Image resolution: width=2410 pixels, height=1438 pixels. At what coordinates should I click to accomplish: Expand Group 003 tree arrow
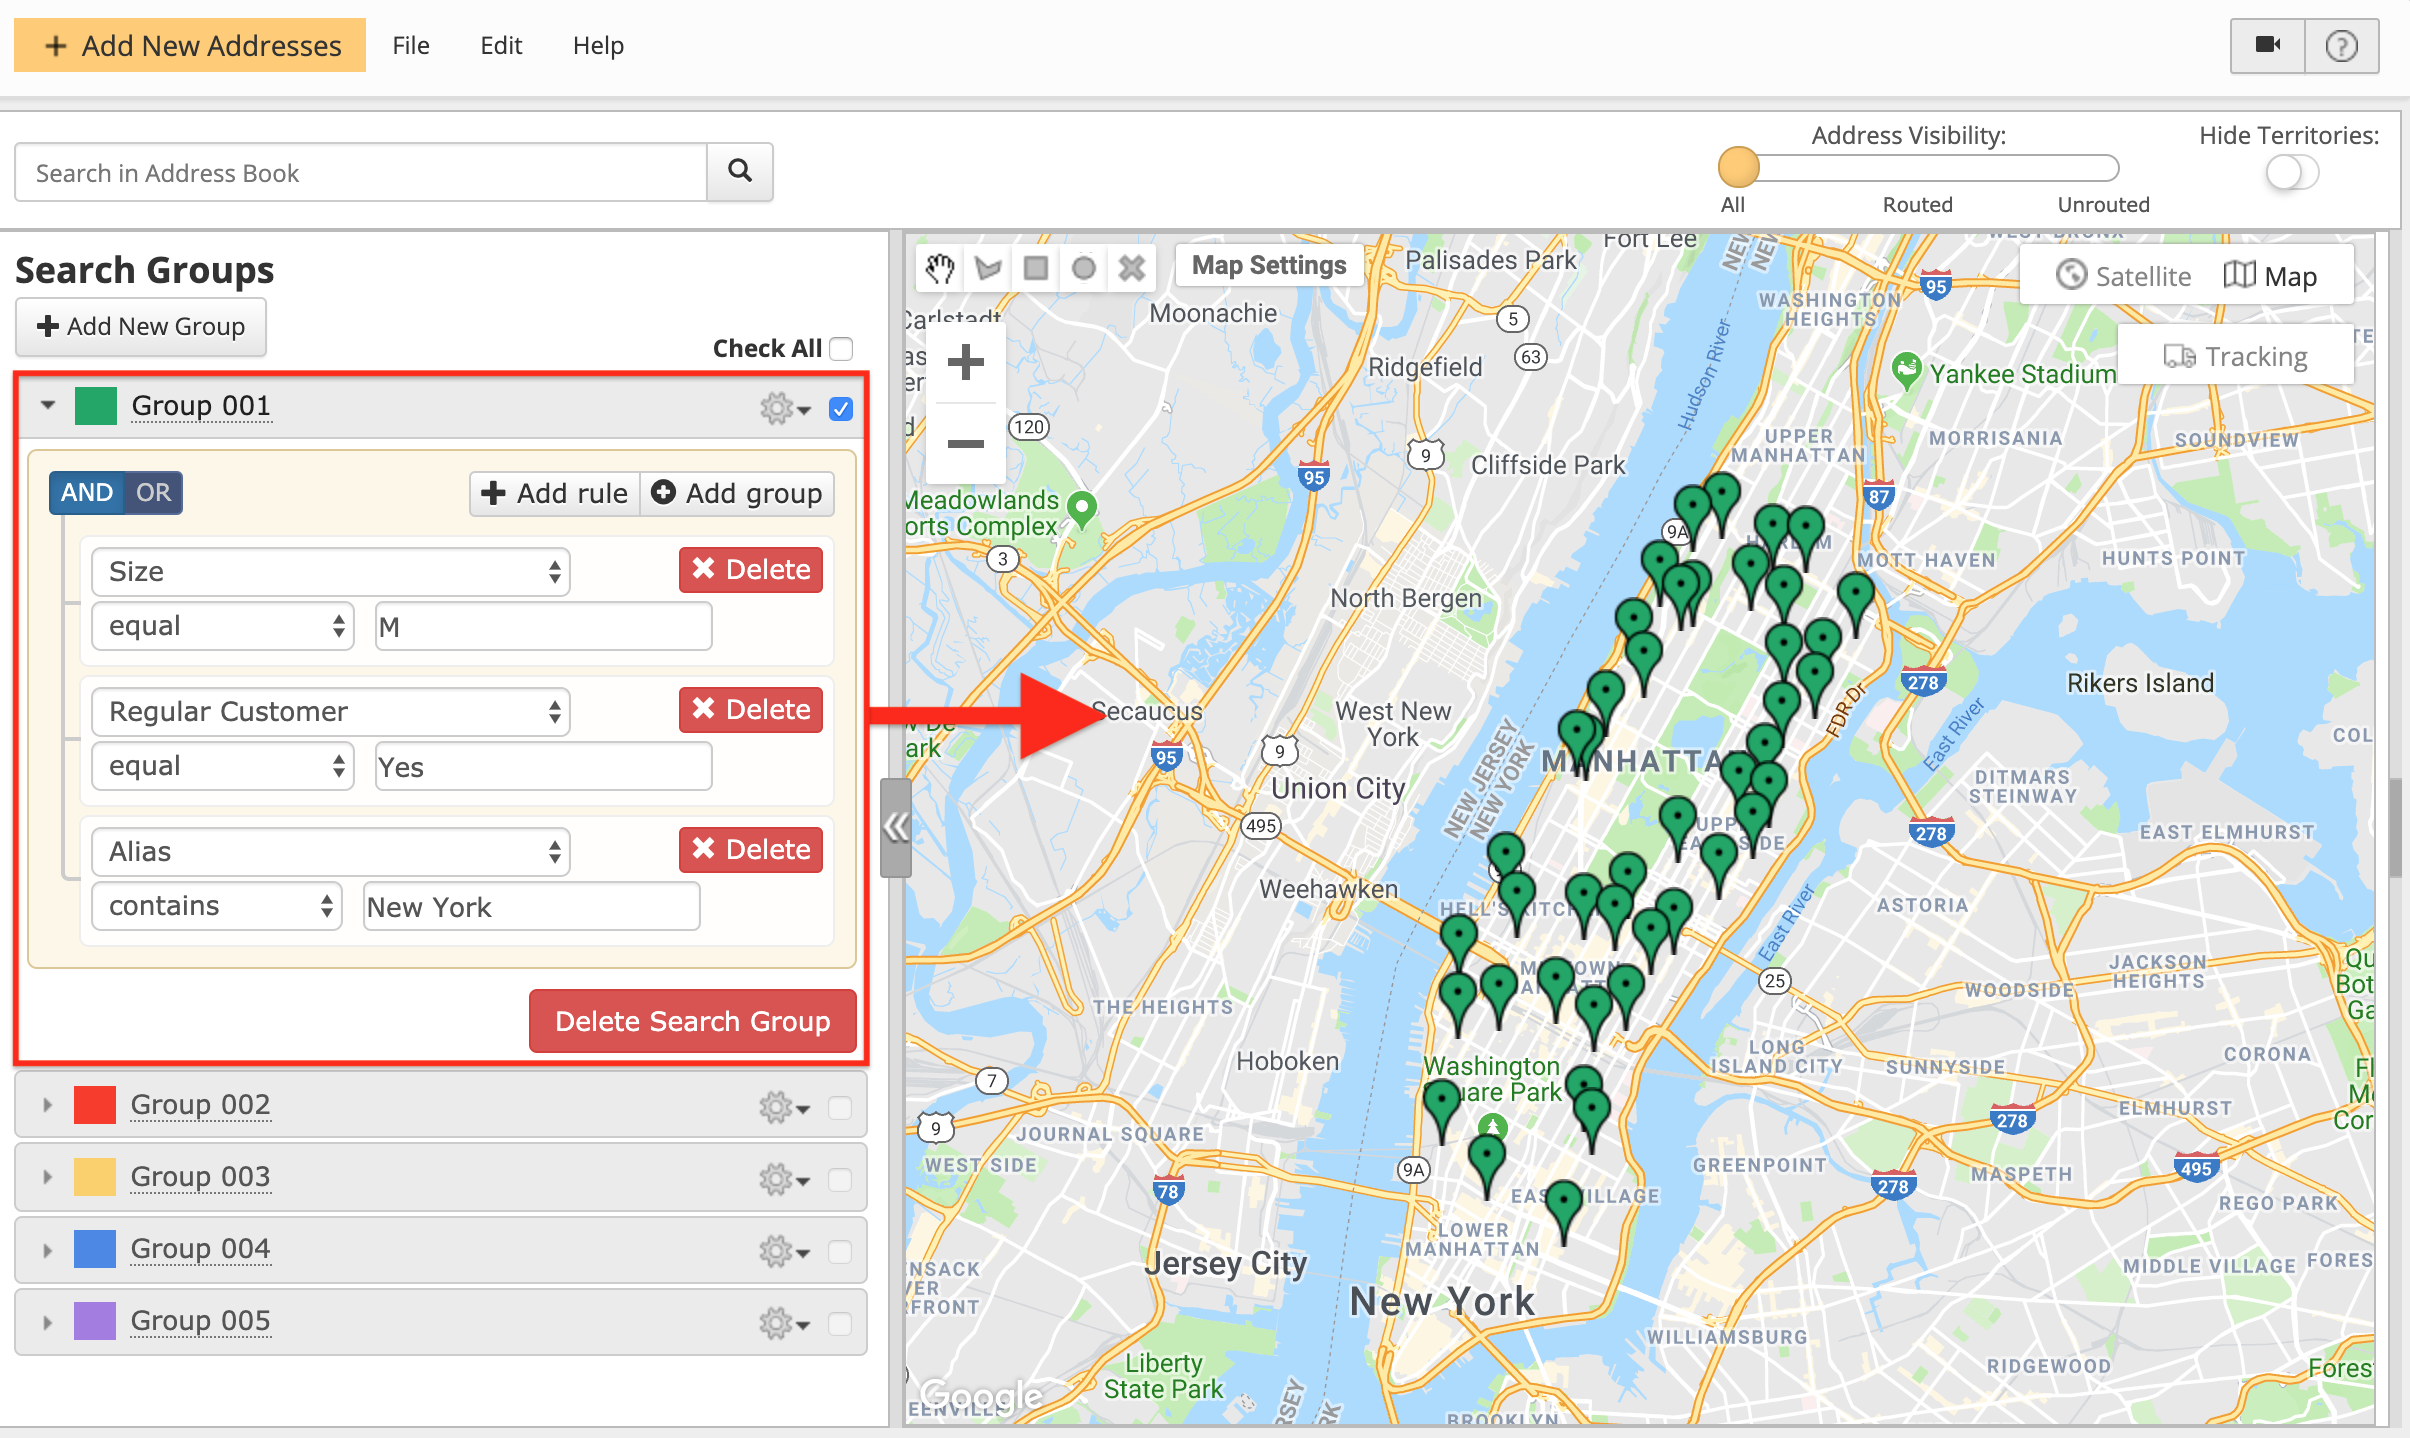[x=47, y=1177]
